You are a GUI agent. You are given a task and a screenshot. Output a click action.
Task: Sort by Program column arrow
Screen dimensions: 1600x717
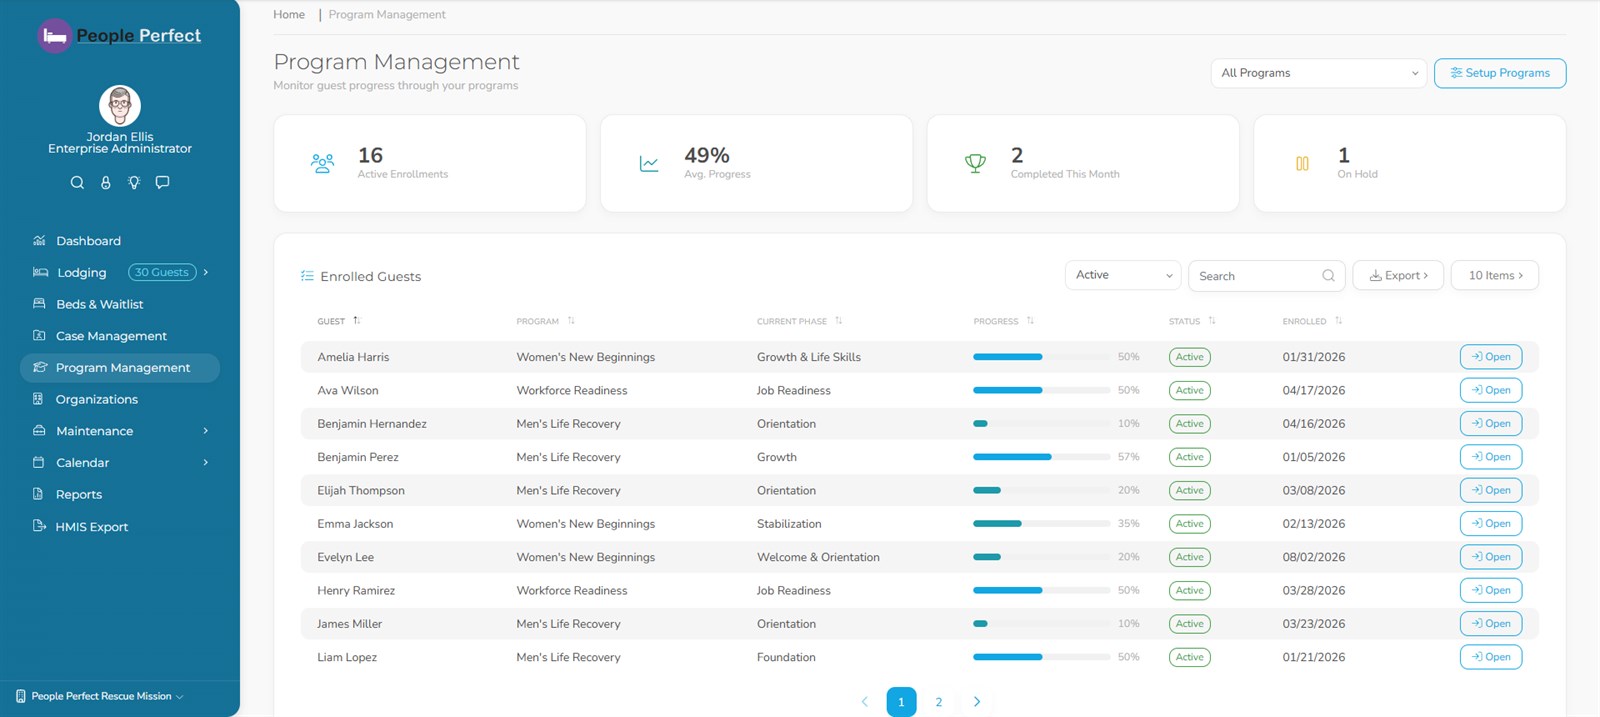point(571,321)
